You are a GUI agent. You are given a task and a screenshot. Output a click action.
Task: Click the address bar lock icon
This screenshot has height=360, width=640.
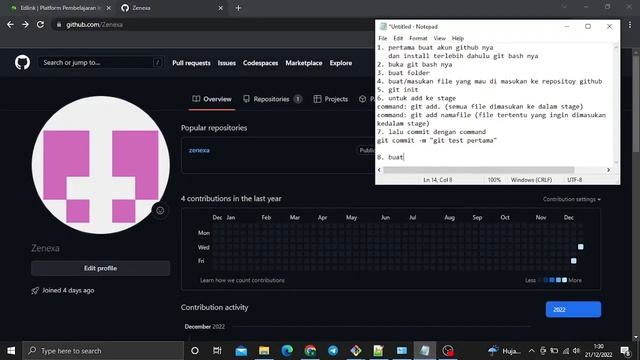click(x=59, y=24)
